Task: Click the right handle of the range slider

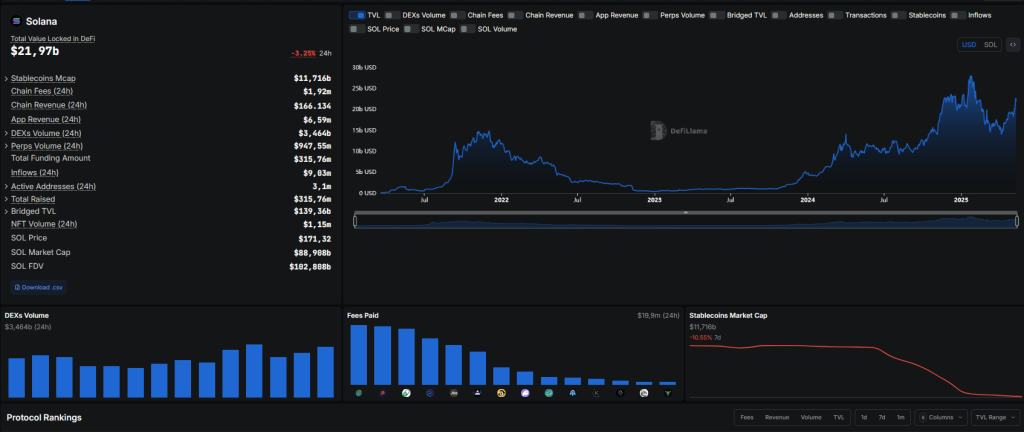Action: [x=1017, y=222]
